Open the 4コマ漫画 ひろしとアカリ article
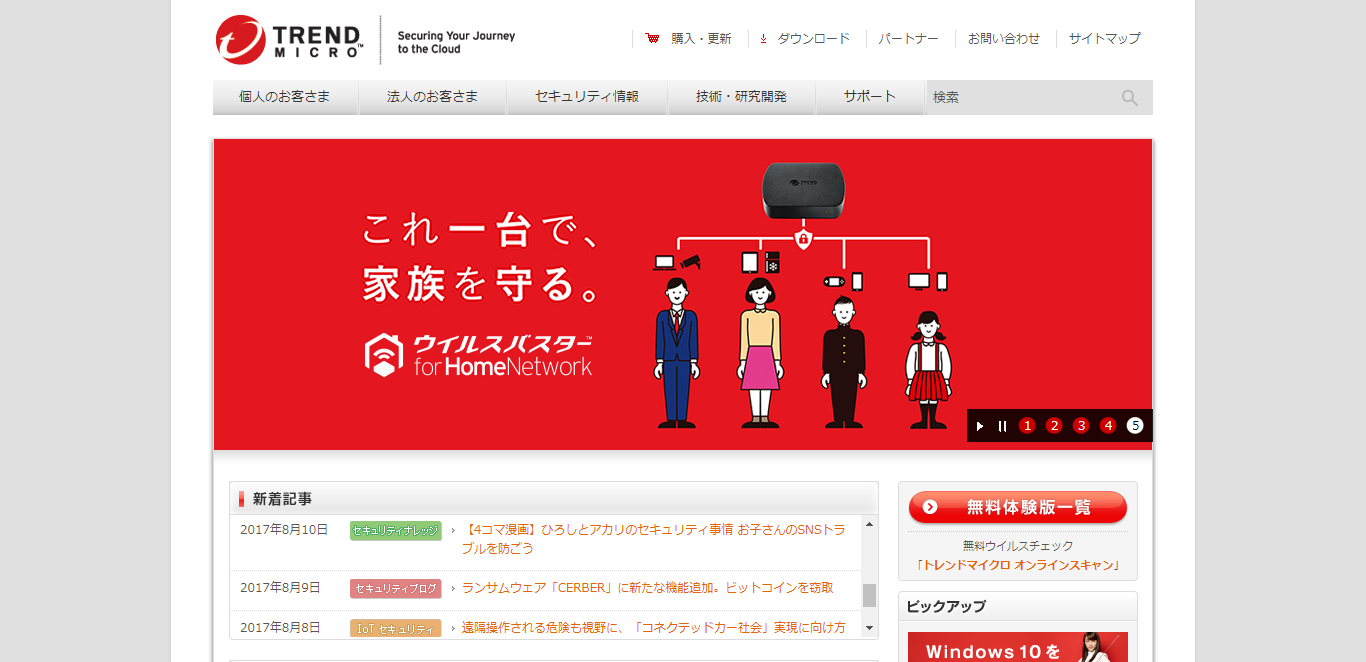The image size is (1366, 662). tap(654, 539)
